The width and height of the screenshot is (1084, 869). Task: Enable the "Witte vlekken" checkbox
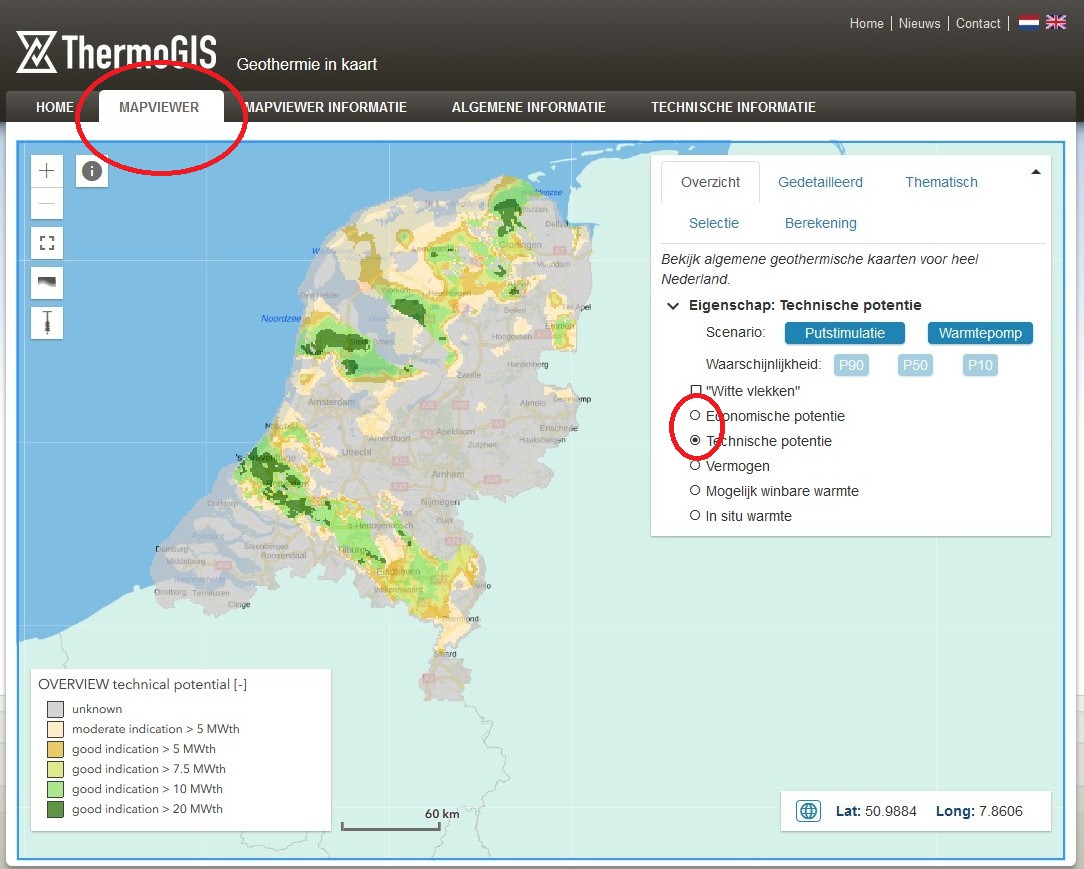click(x=696, y=390)
